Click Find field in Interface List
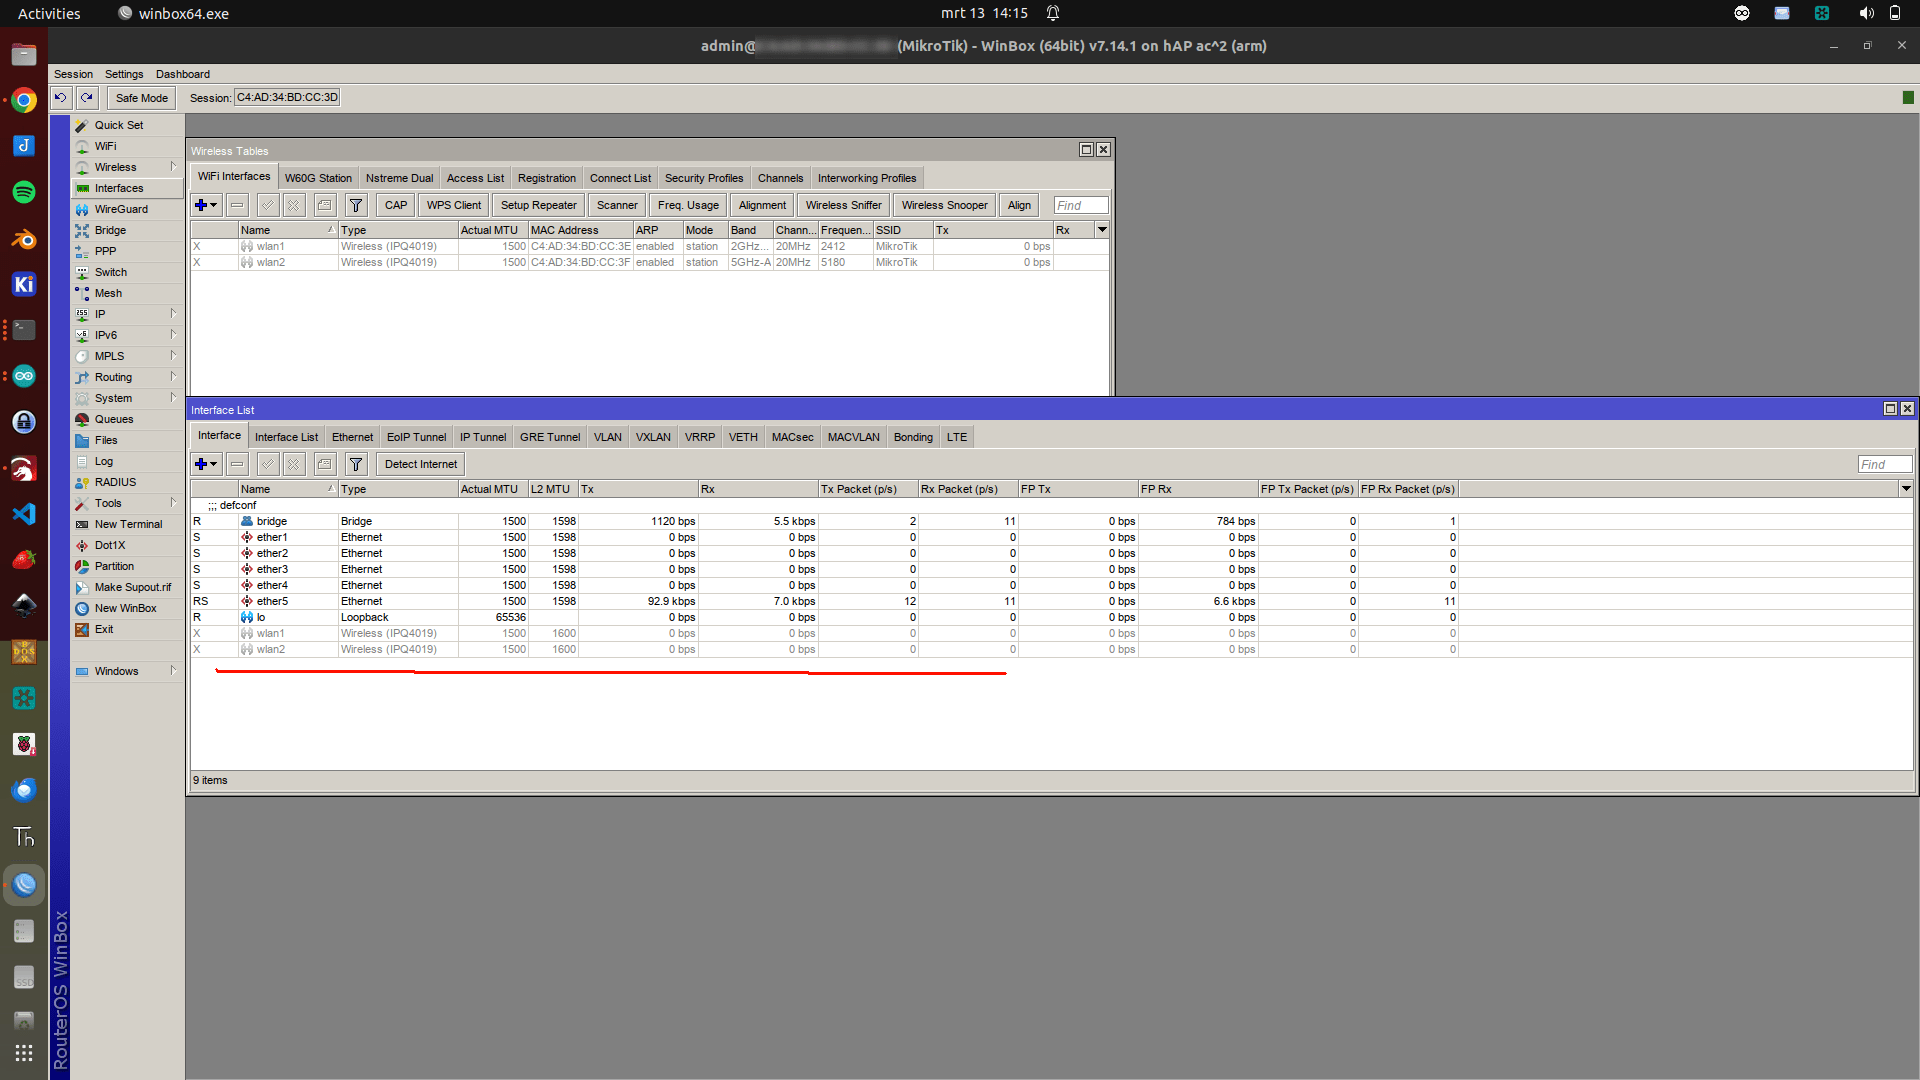Screen dimensions: 1920x1080 [1885, 464]
